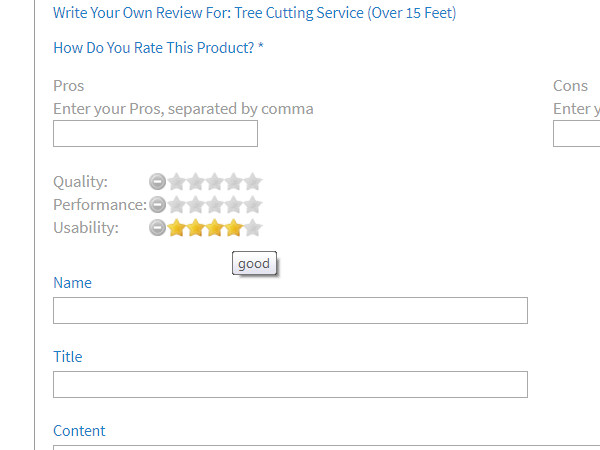Click the first star for Quality
Viewport: 600px width, 450px height.
click(x=177, y=182)
